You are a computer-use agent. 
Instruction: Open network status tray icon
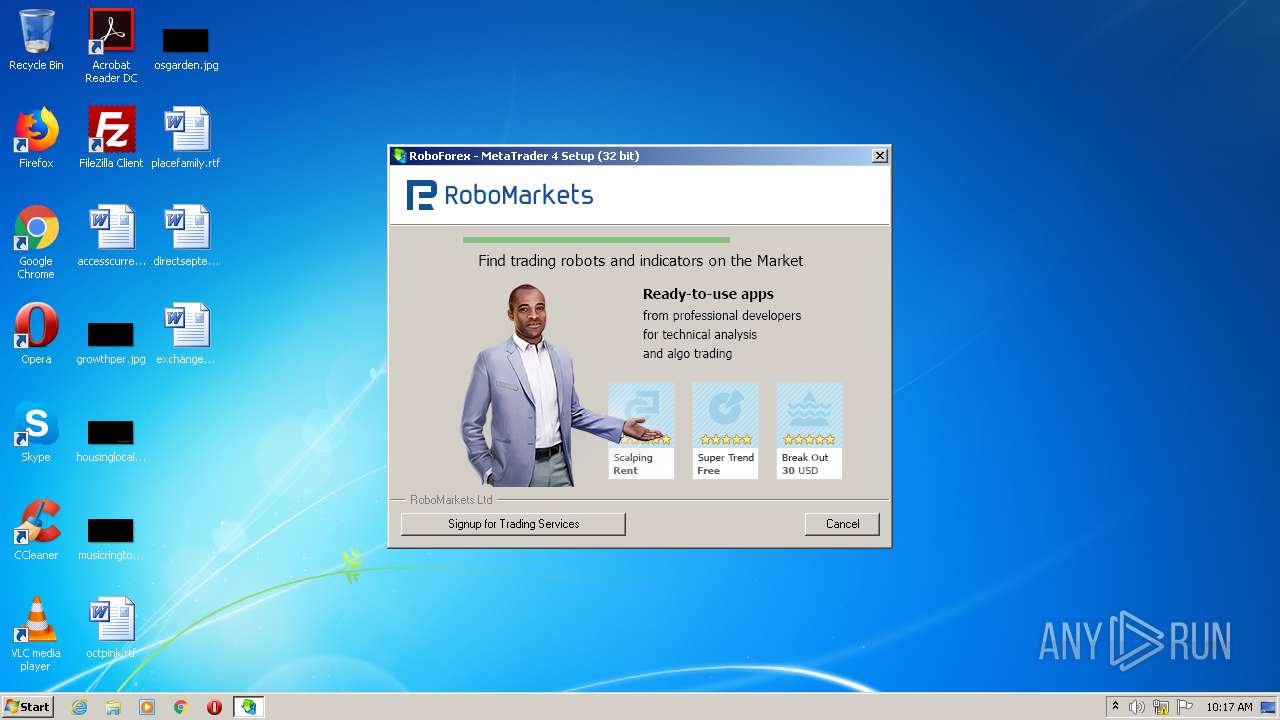click(1161, 707)
